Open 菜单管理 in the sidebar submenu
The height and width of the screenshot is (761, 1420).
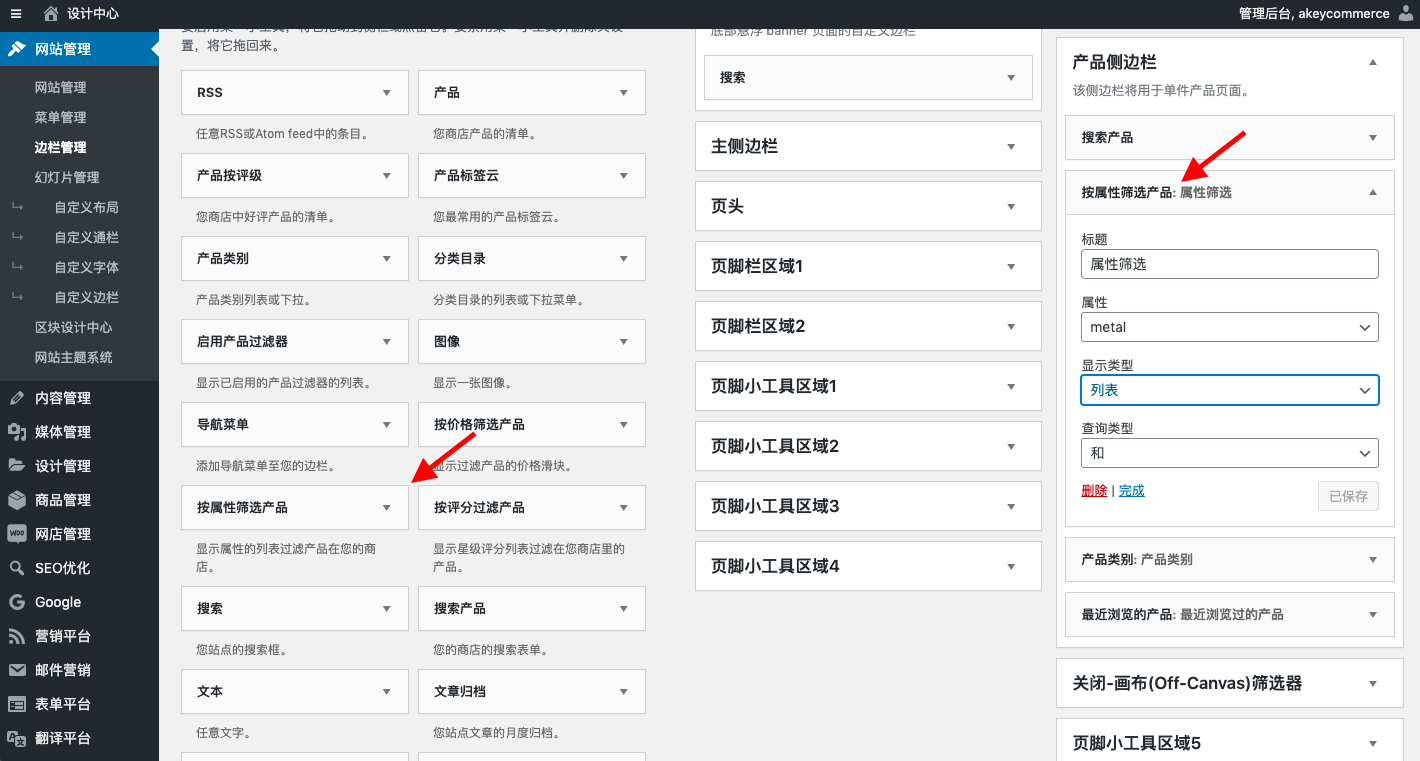[x=60, y=117]
